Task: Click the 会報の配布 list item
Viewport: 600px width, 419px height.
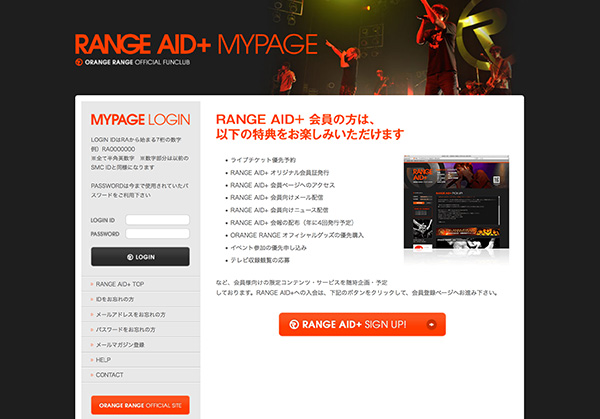Action: (x=293, y=223)
